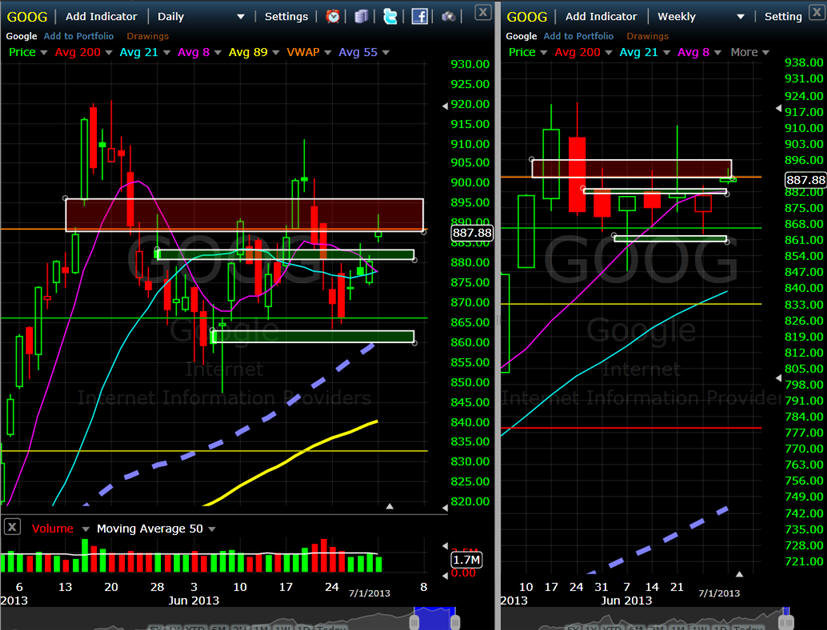The width and height of the screenshot is (827, 630).
Task: Close the daily chart panel
Action: click(x=482, y=12)
